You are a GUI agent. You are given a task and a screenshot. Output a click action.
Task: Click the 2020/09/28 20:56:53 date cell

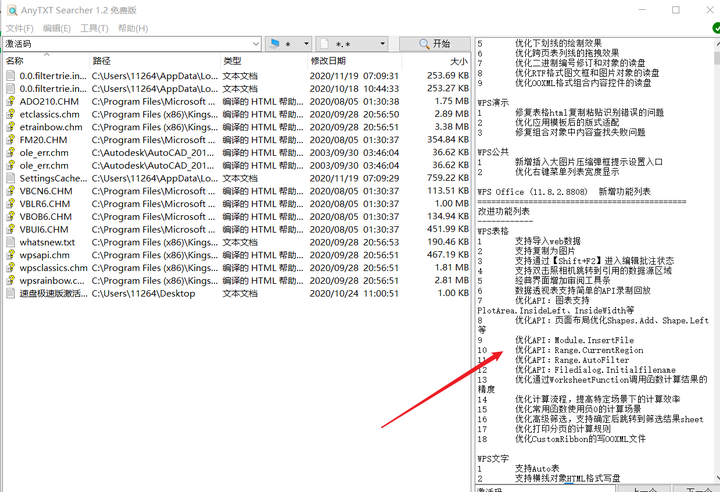tap(354, 242)
